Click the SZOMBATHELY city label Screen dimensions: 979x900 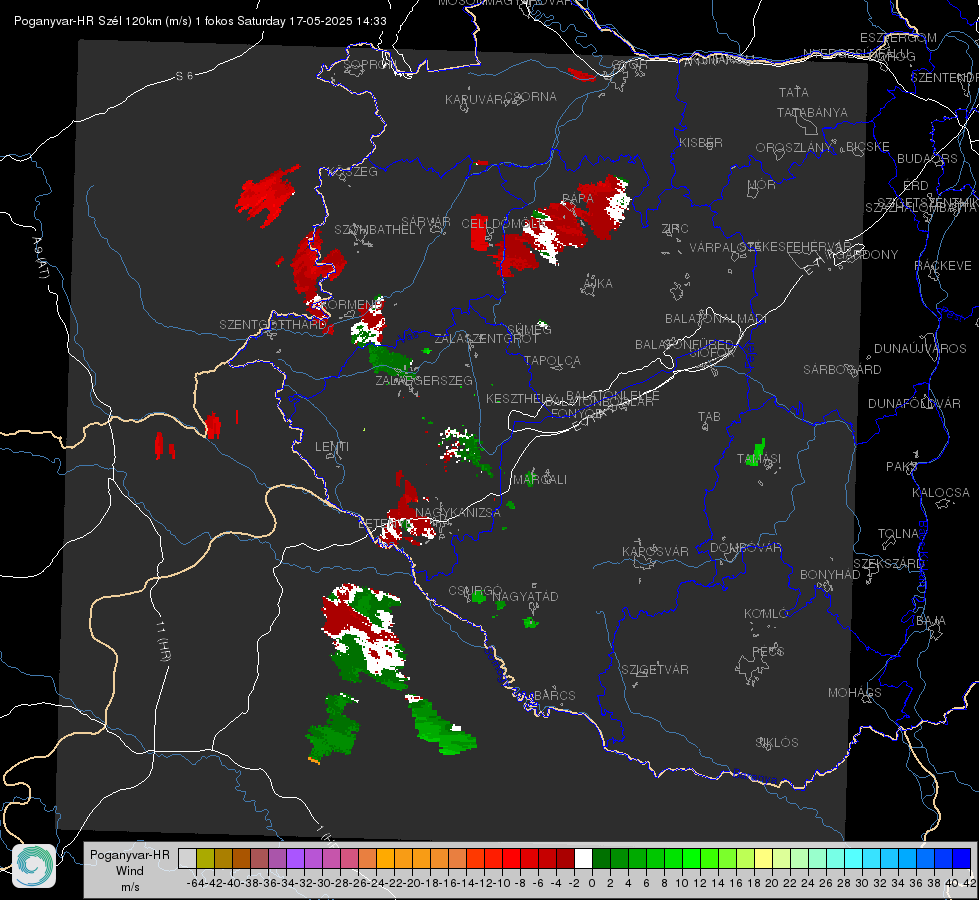[x=379, y=230]
